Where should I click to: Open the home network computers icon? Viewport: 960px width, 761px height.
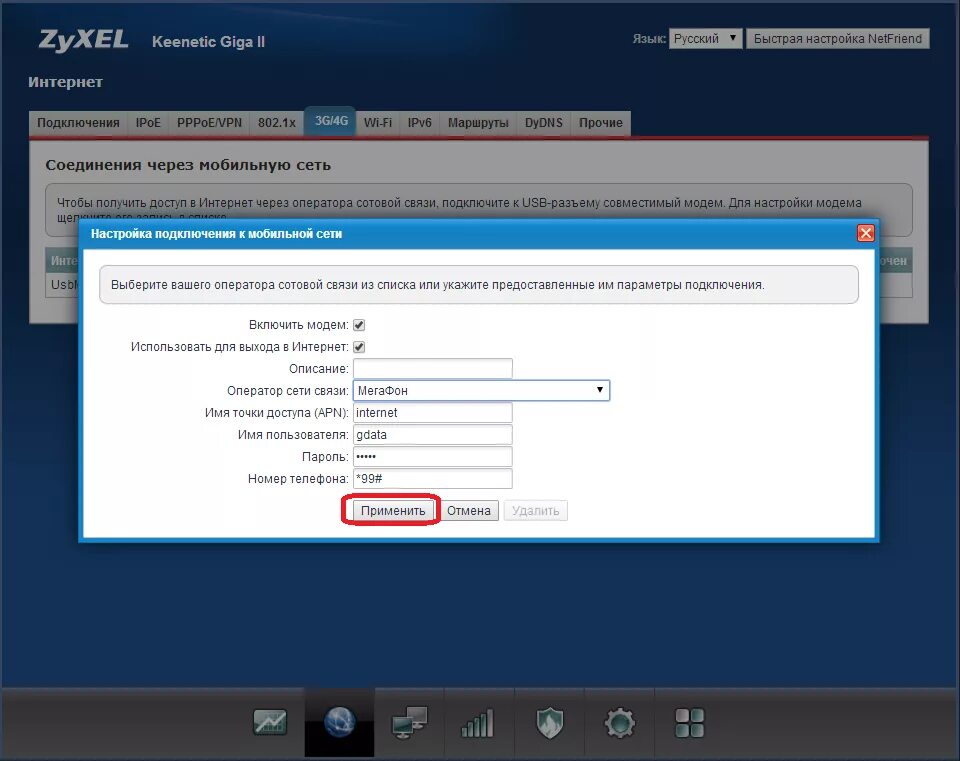(x=409, y=722)
